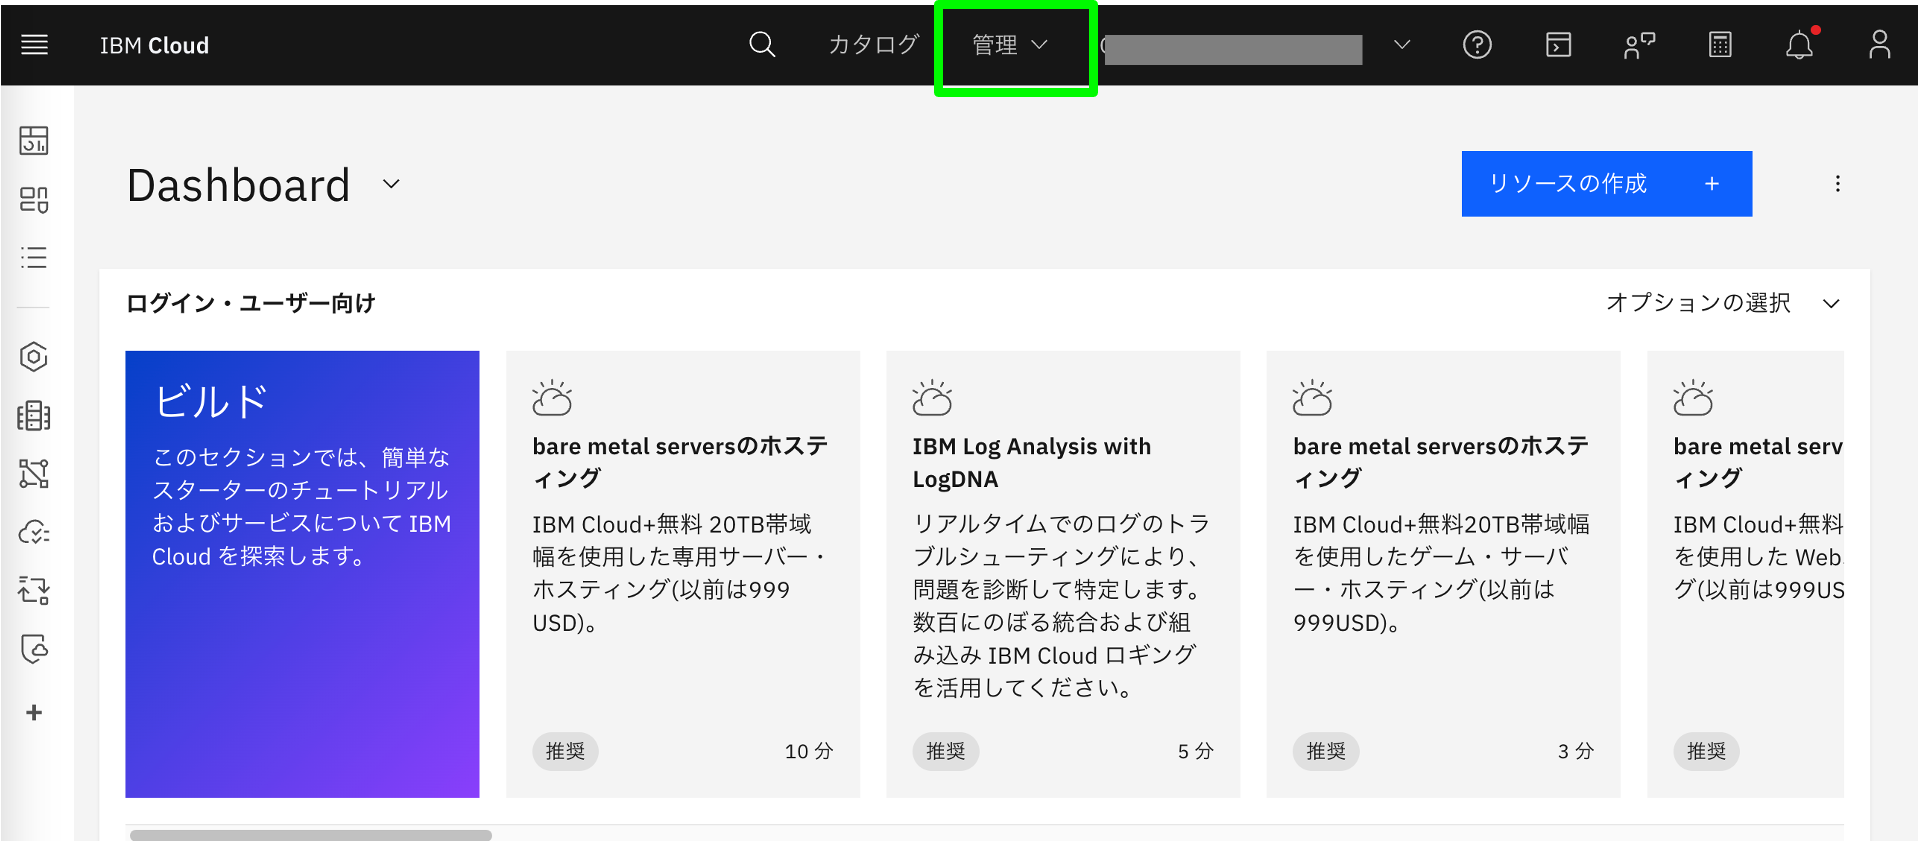Viewport: 1918px width, 842px height.
Task: Click the cloud icon on the 10 分 card
Action: pyautogui.click(x=552, y=398)
